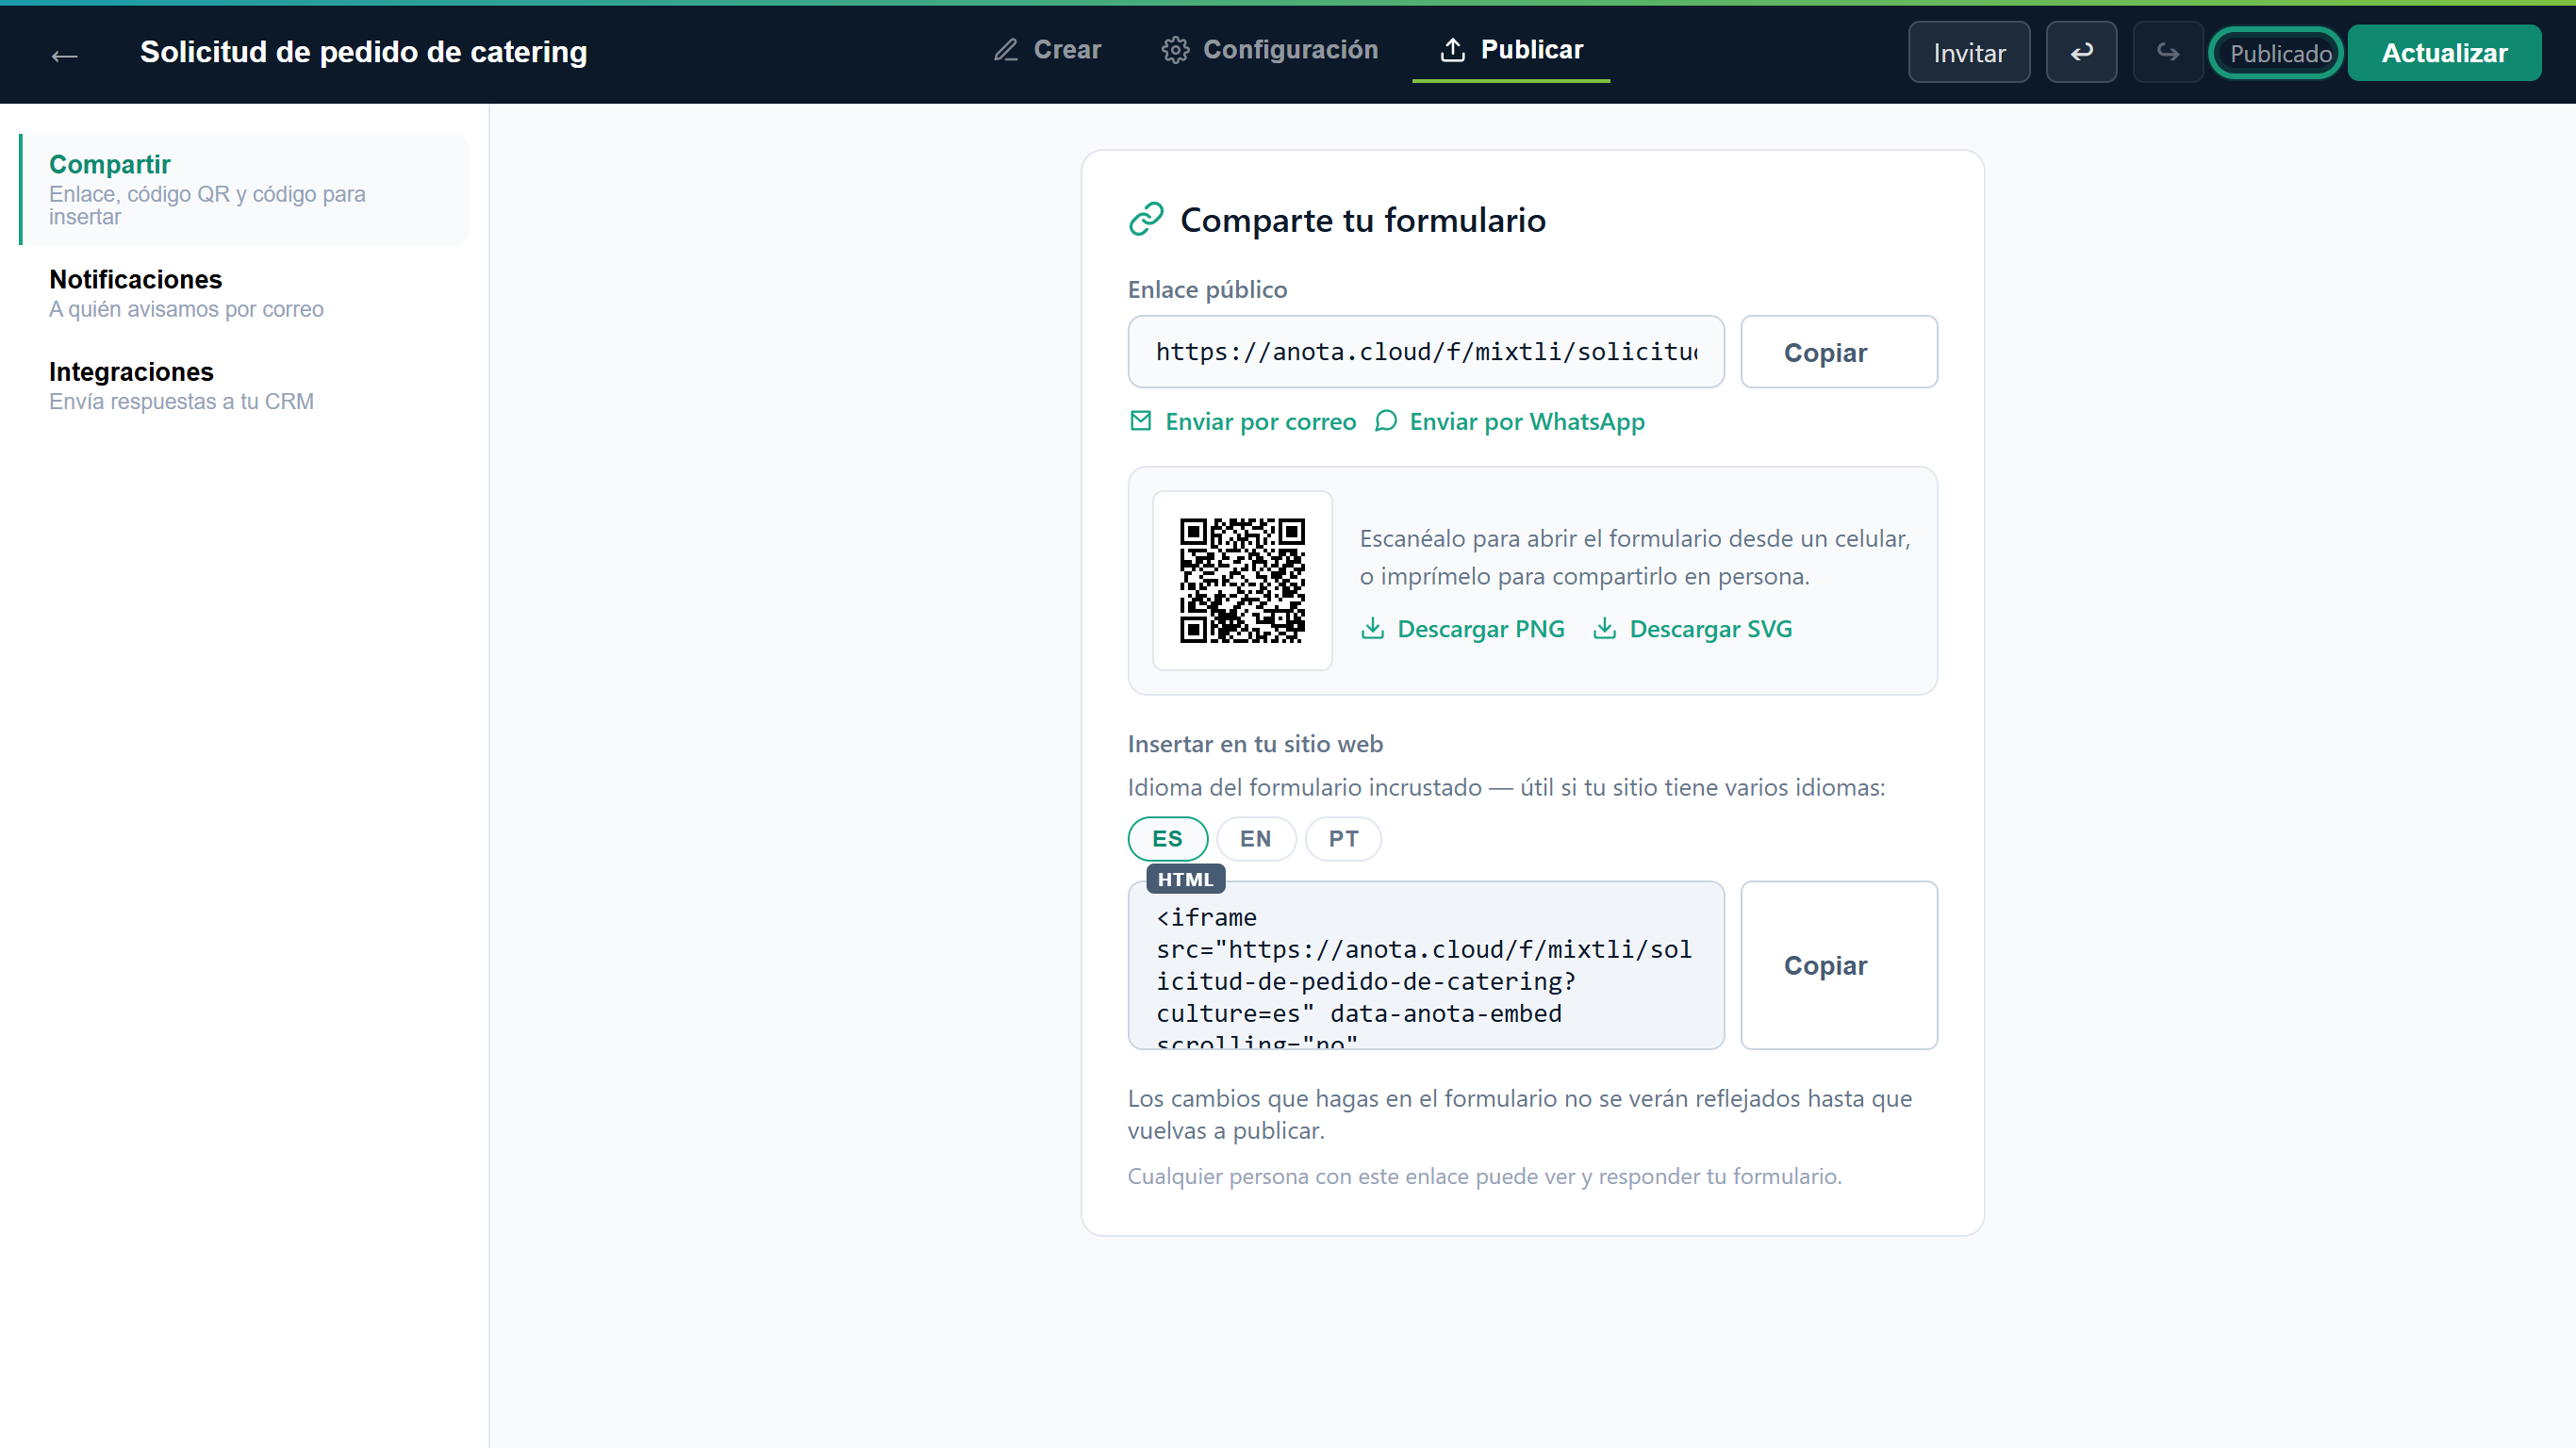Switch to the Publicar tab
The image size is (2576, 1448).
[x=1511, y=50]
